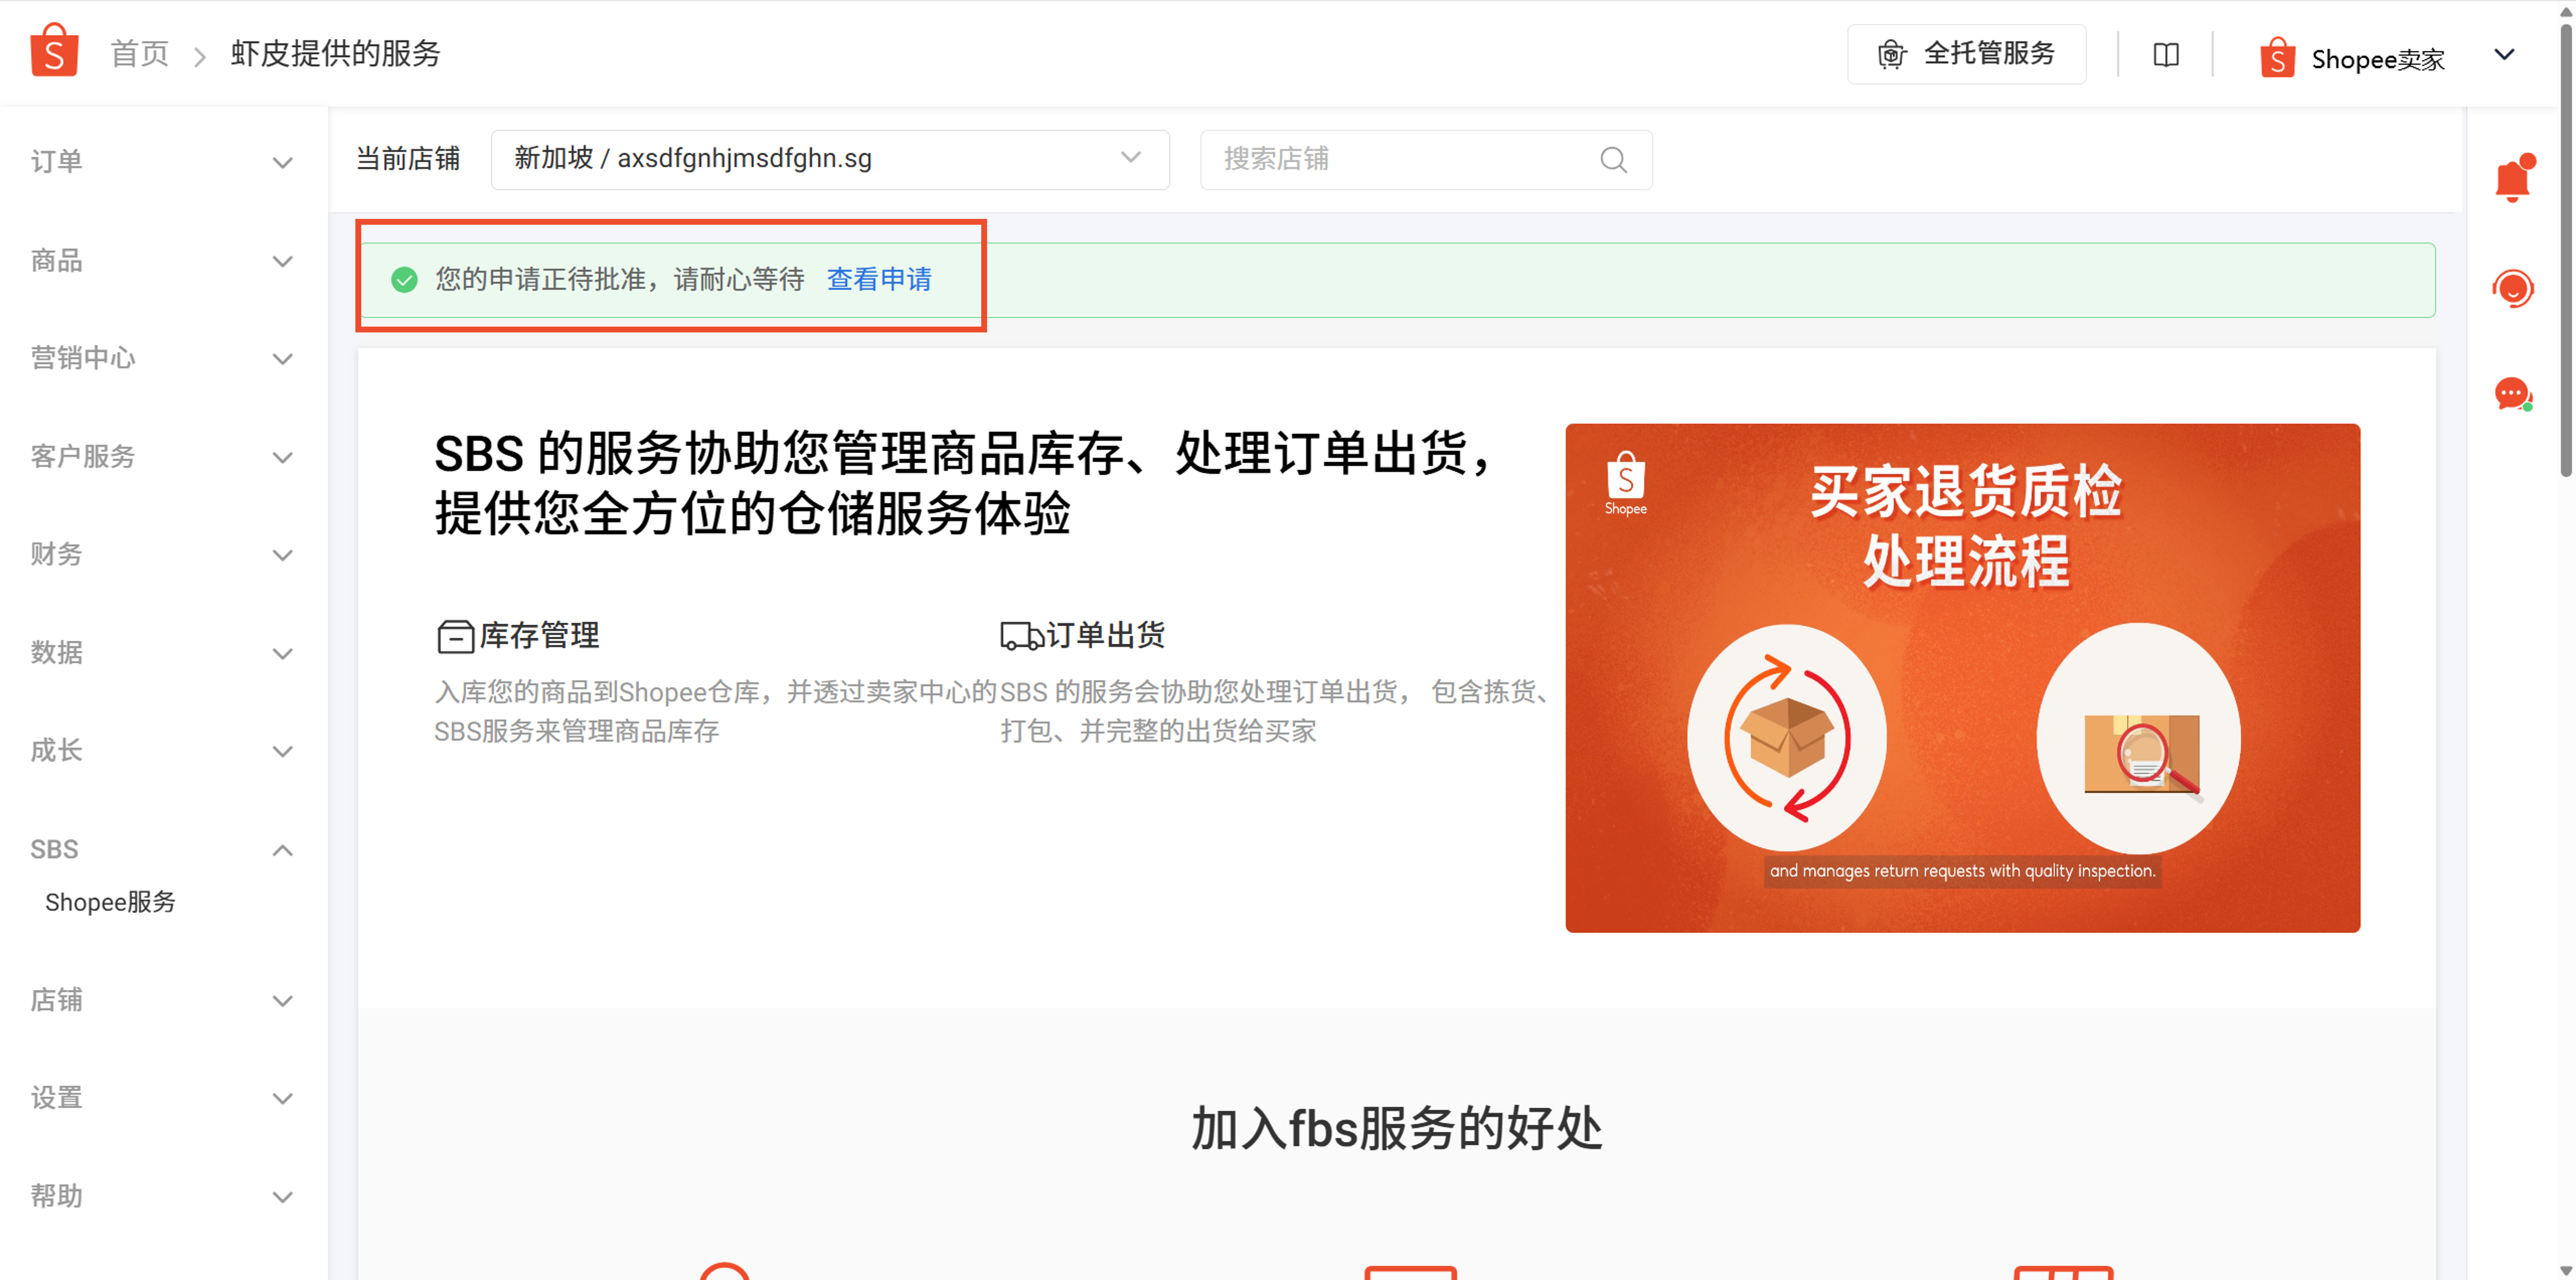Open the 当前店铺 store selector dropdown
2576x1280 pixels.
pos(830,159)
